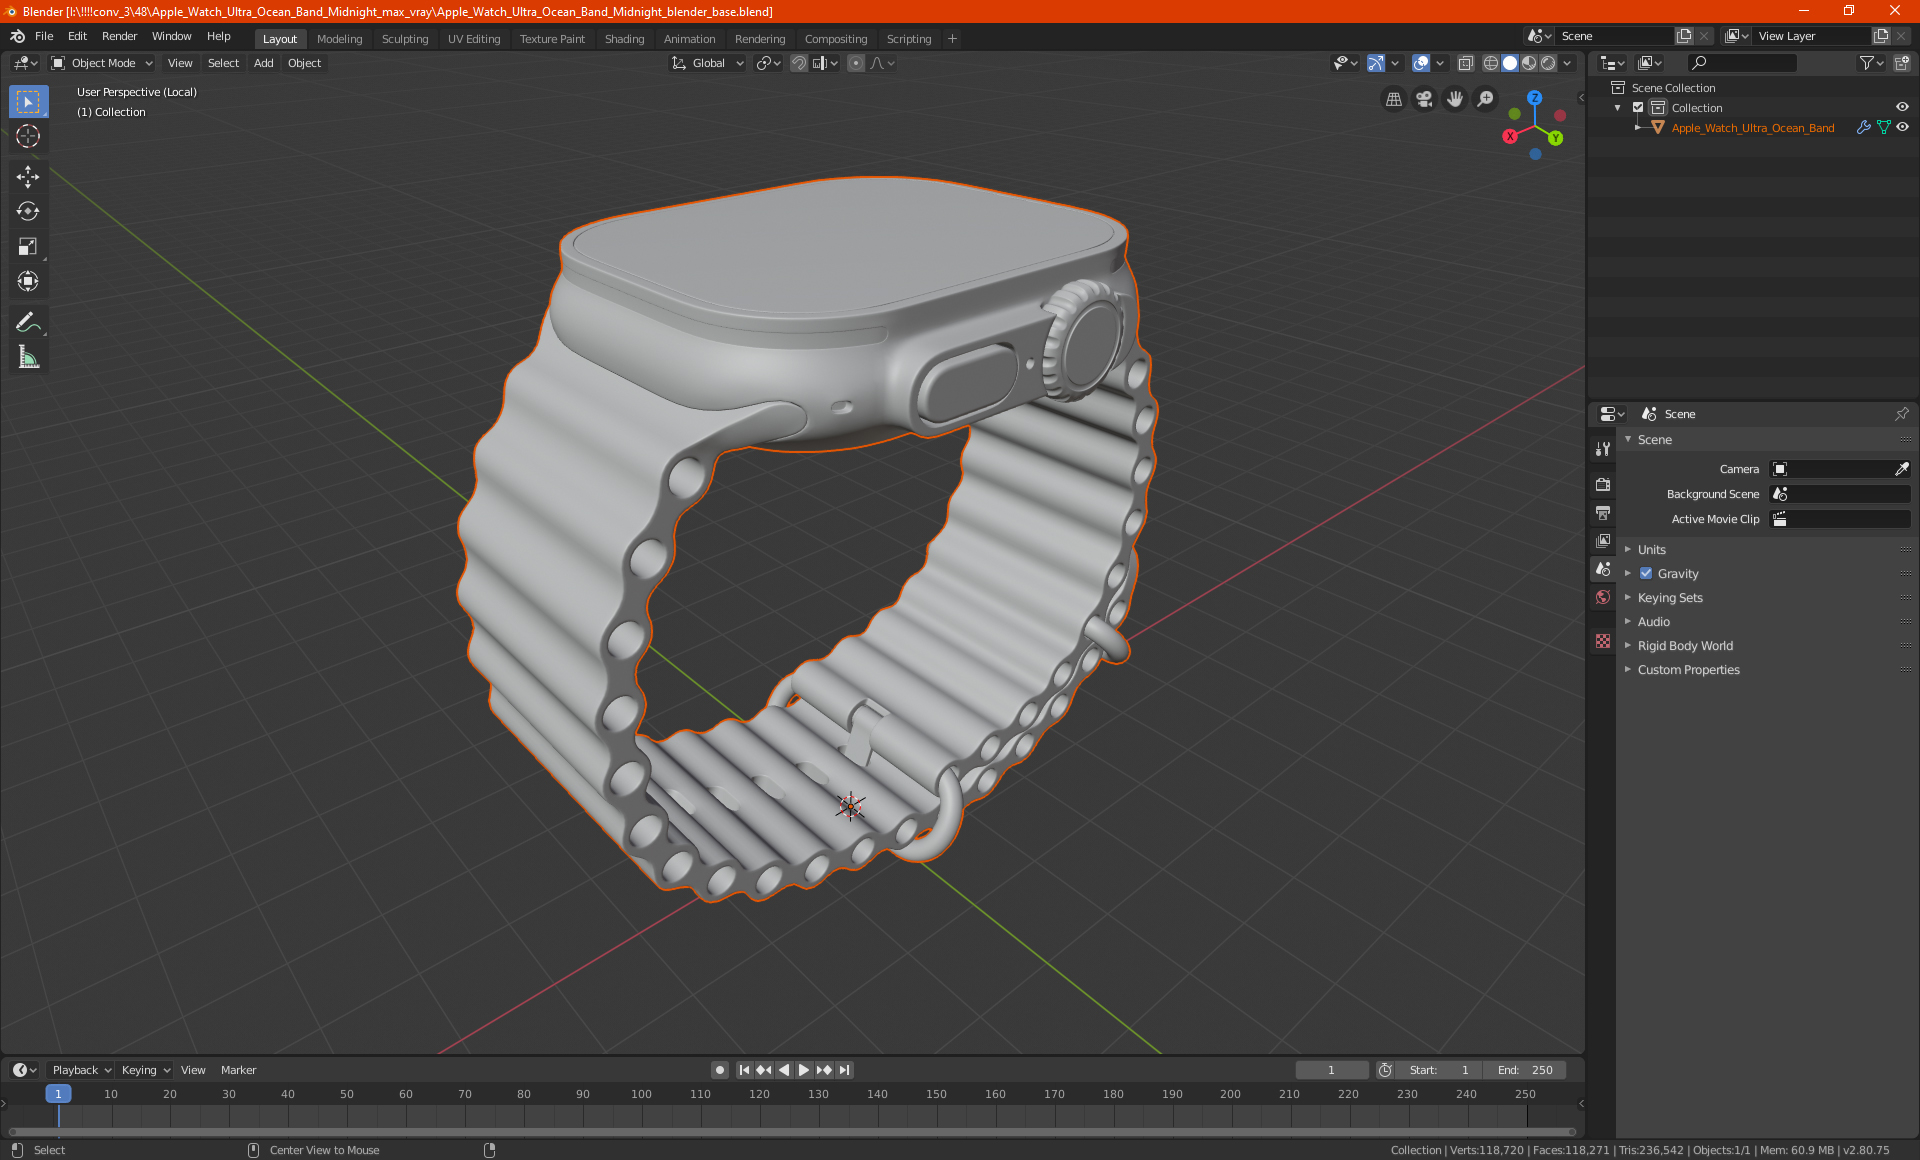This screenshot has width=1920, height=1160.
Task: Toggle camera view in viewport
Action: (x=1424, y=99)
